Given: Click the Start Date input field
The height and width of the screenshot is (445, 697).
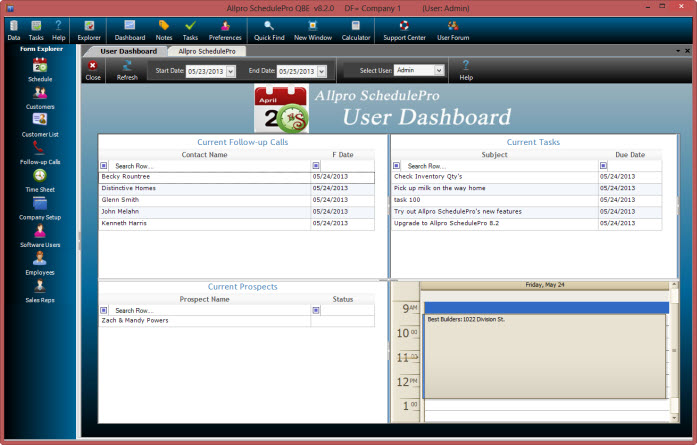Looking at the screenshot, I should (206, 71).
